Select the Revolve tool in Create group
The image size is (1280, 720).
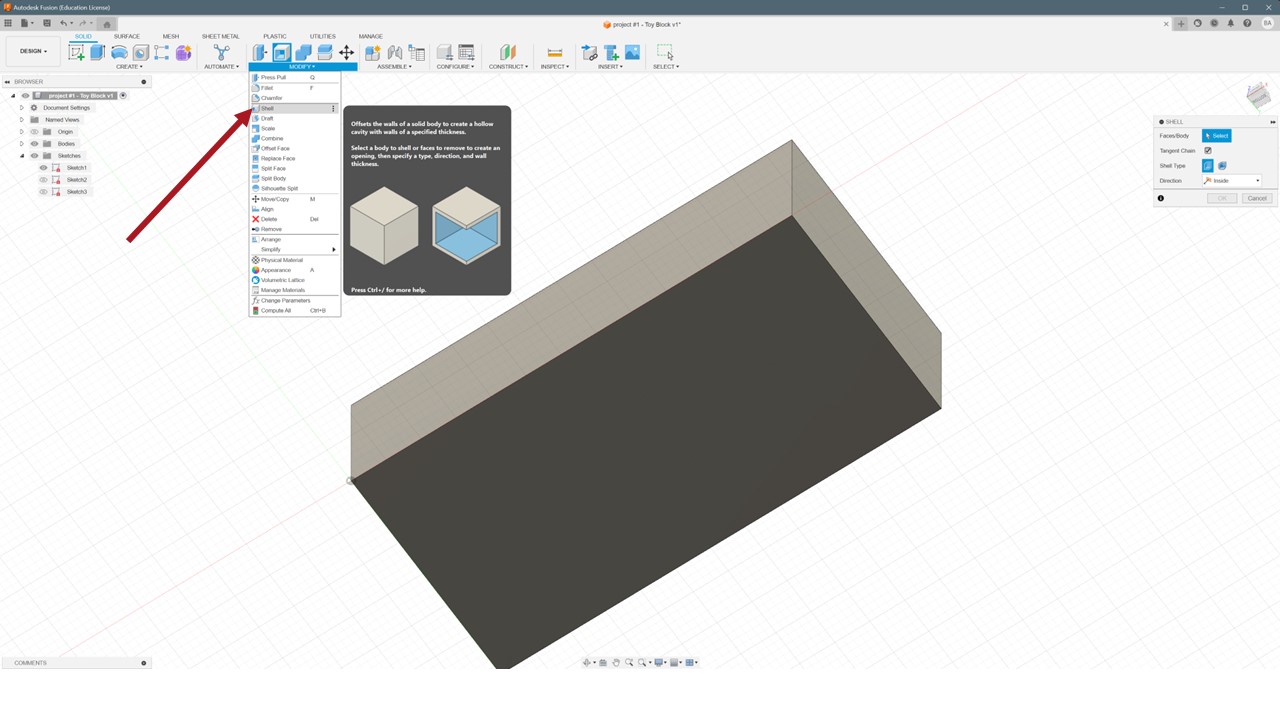[x=119, y=52]
